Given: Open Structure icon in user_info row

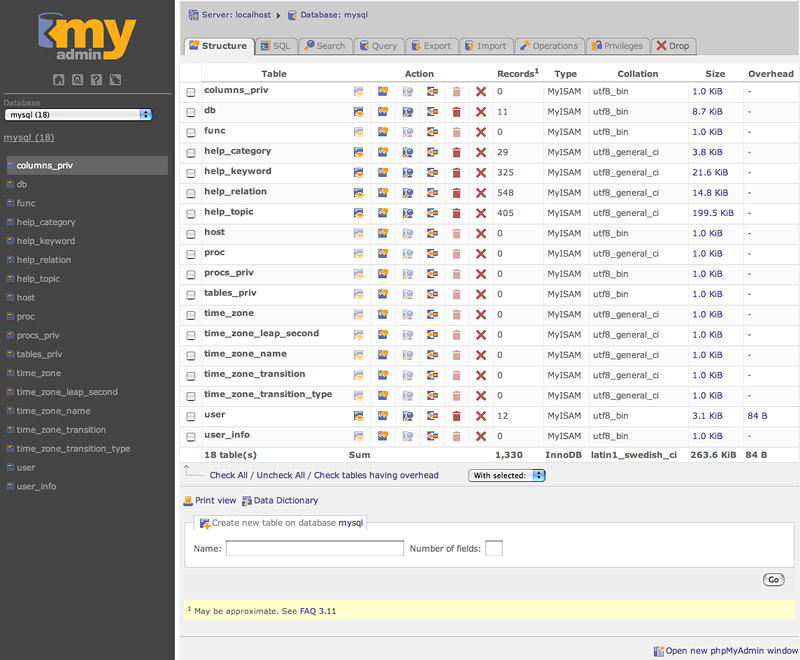Looking at the screenshot, I should point(383,436).
